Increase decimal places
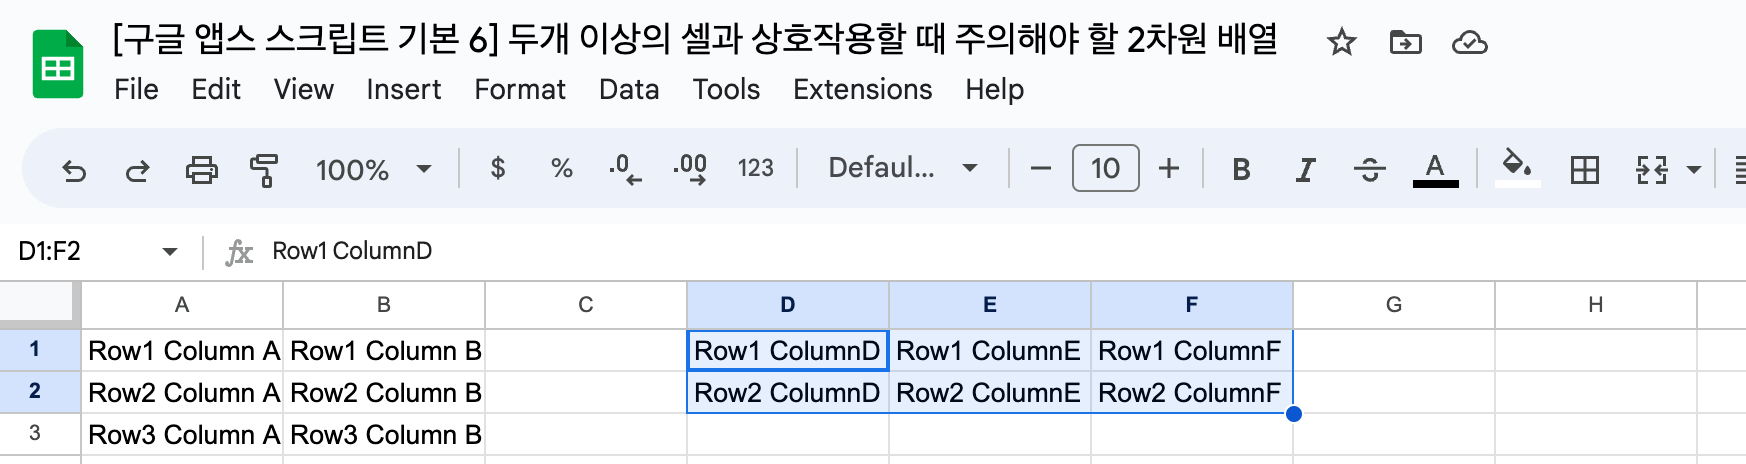 coord(690,169)
